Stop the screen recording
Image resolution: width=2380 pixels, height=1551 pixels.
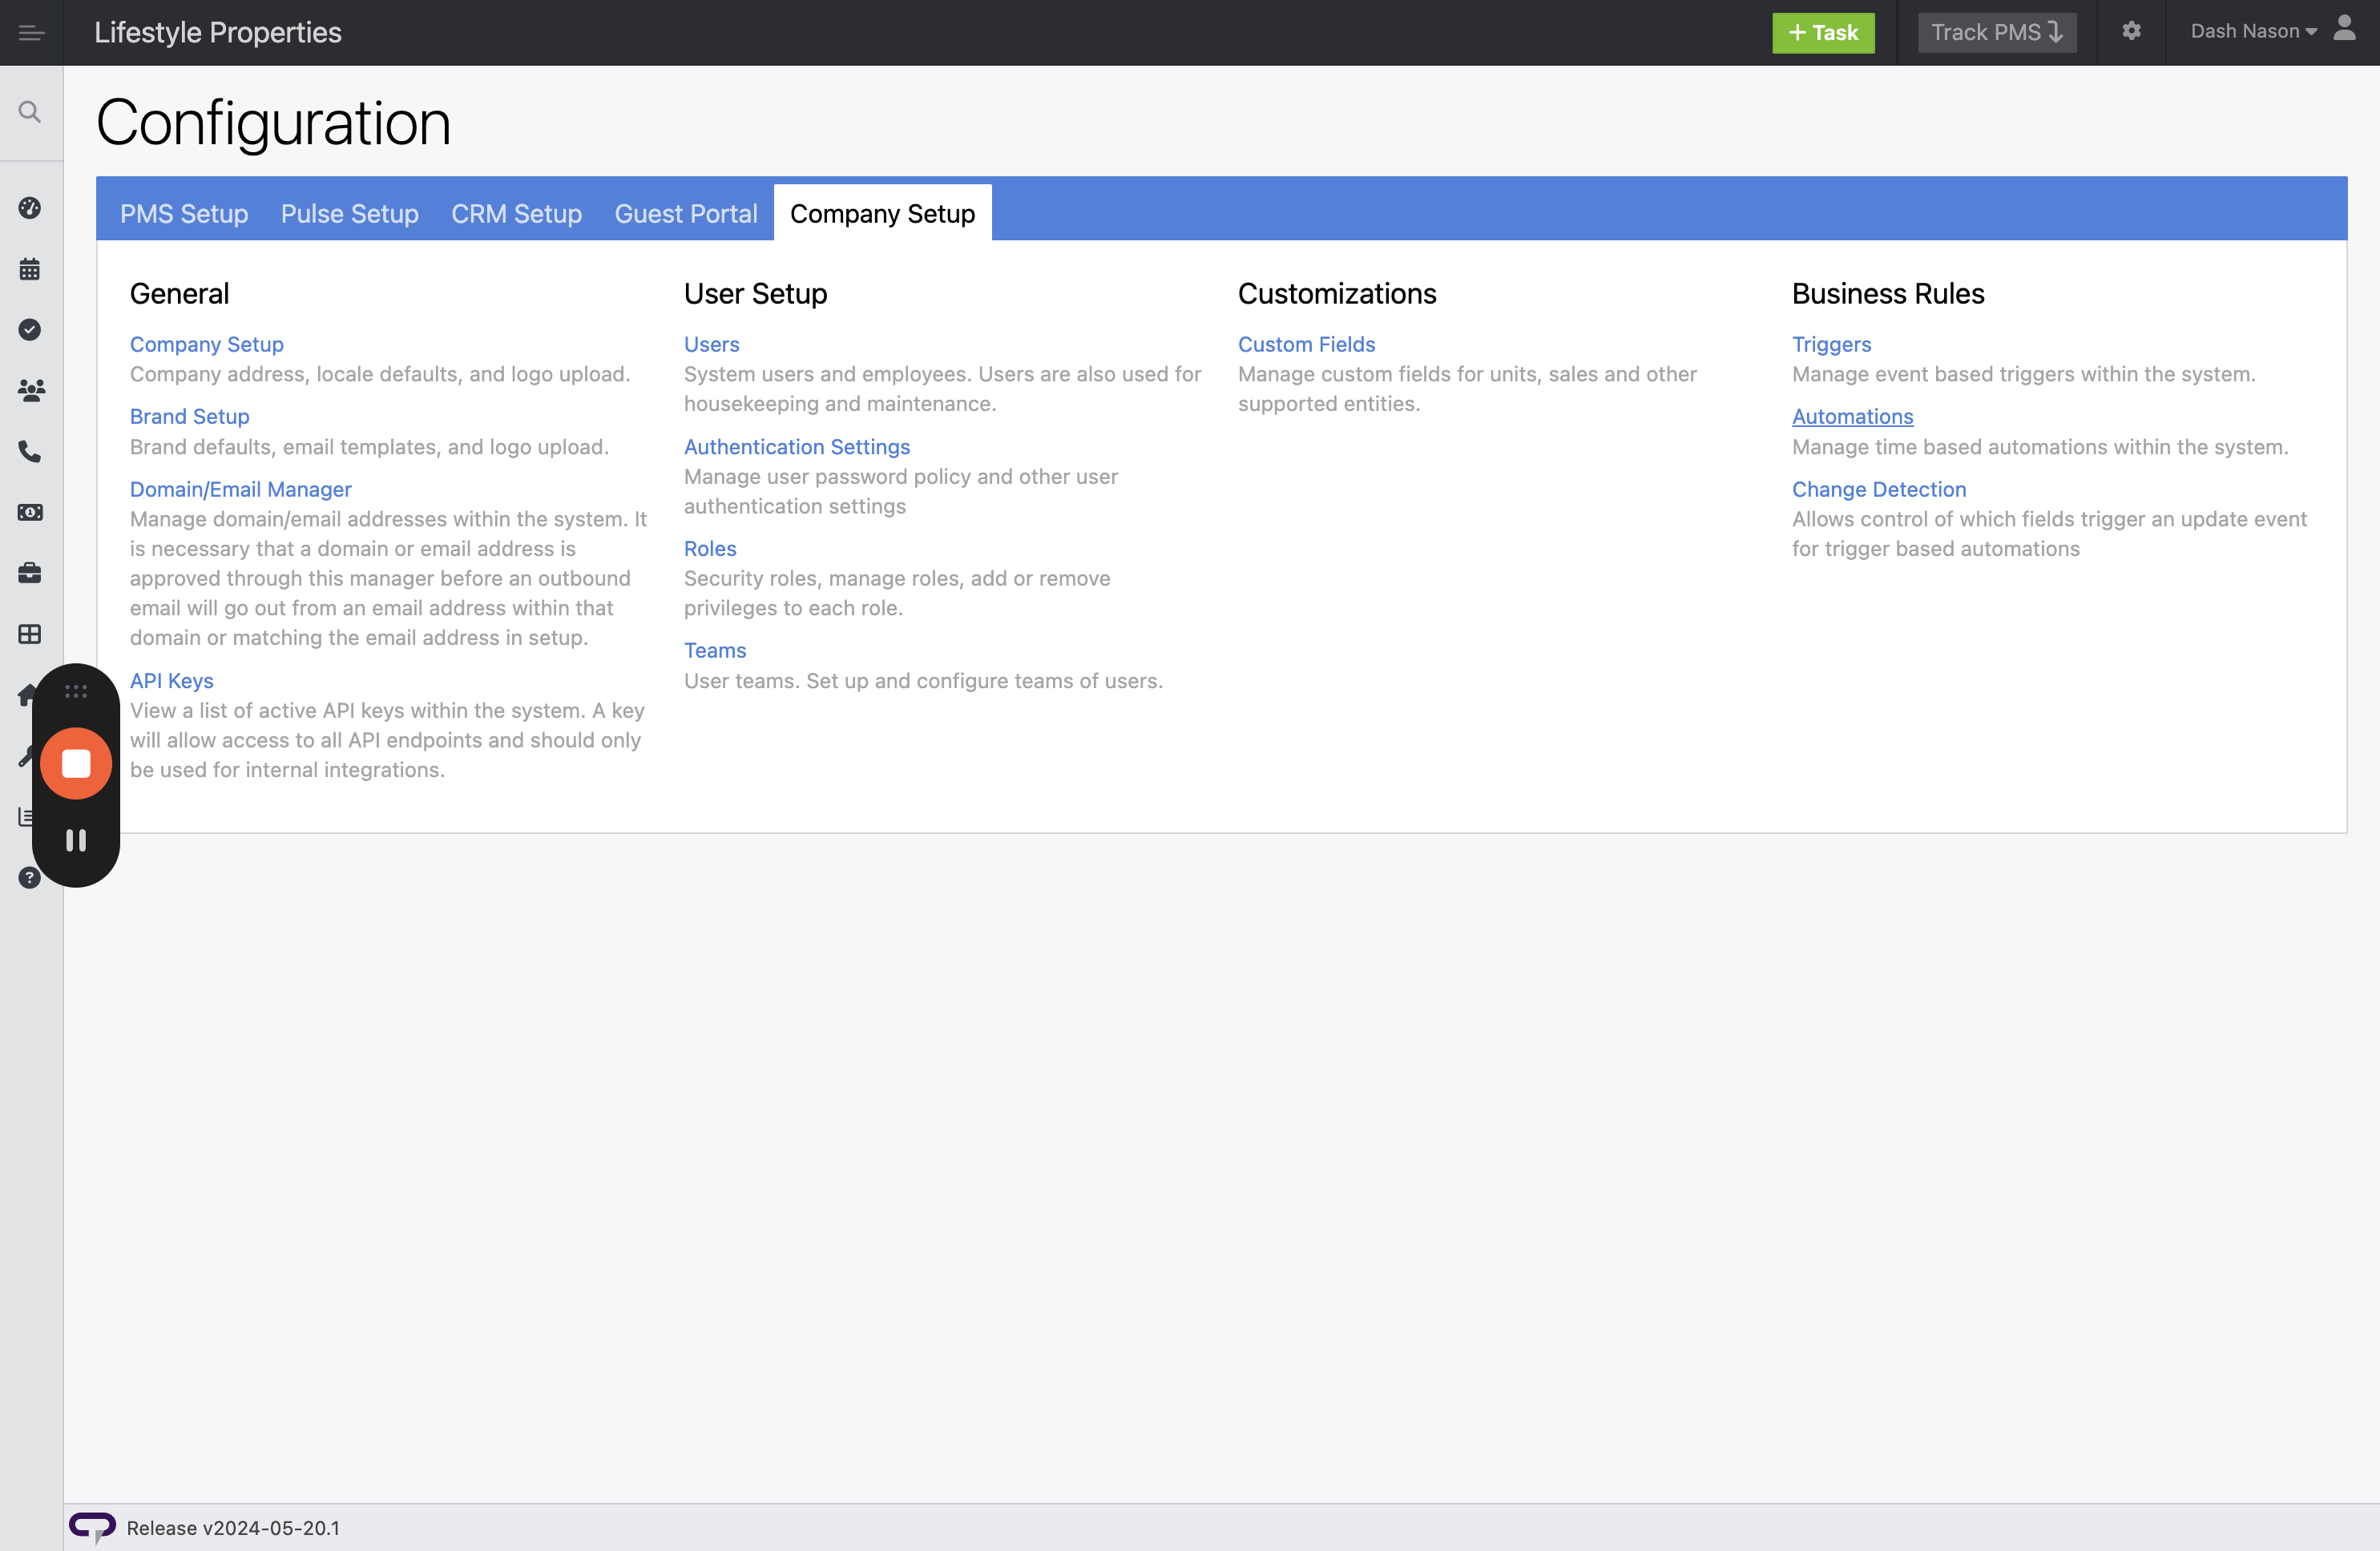point(76,764)
